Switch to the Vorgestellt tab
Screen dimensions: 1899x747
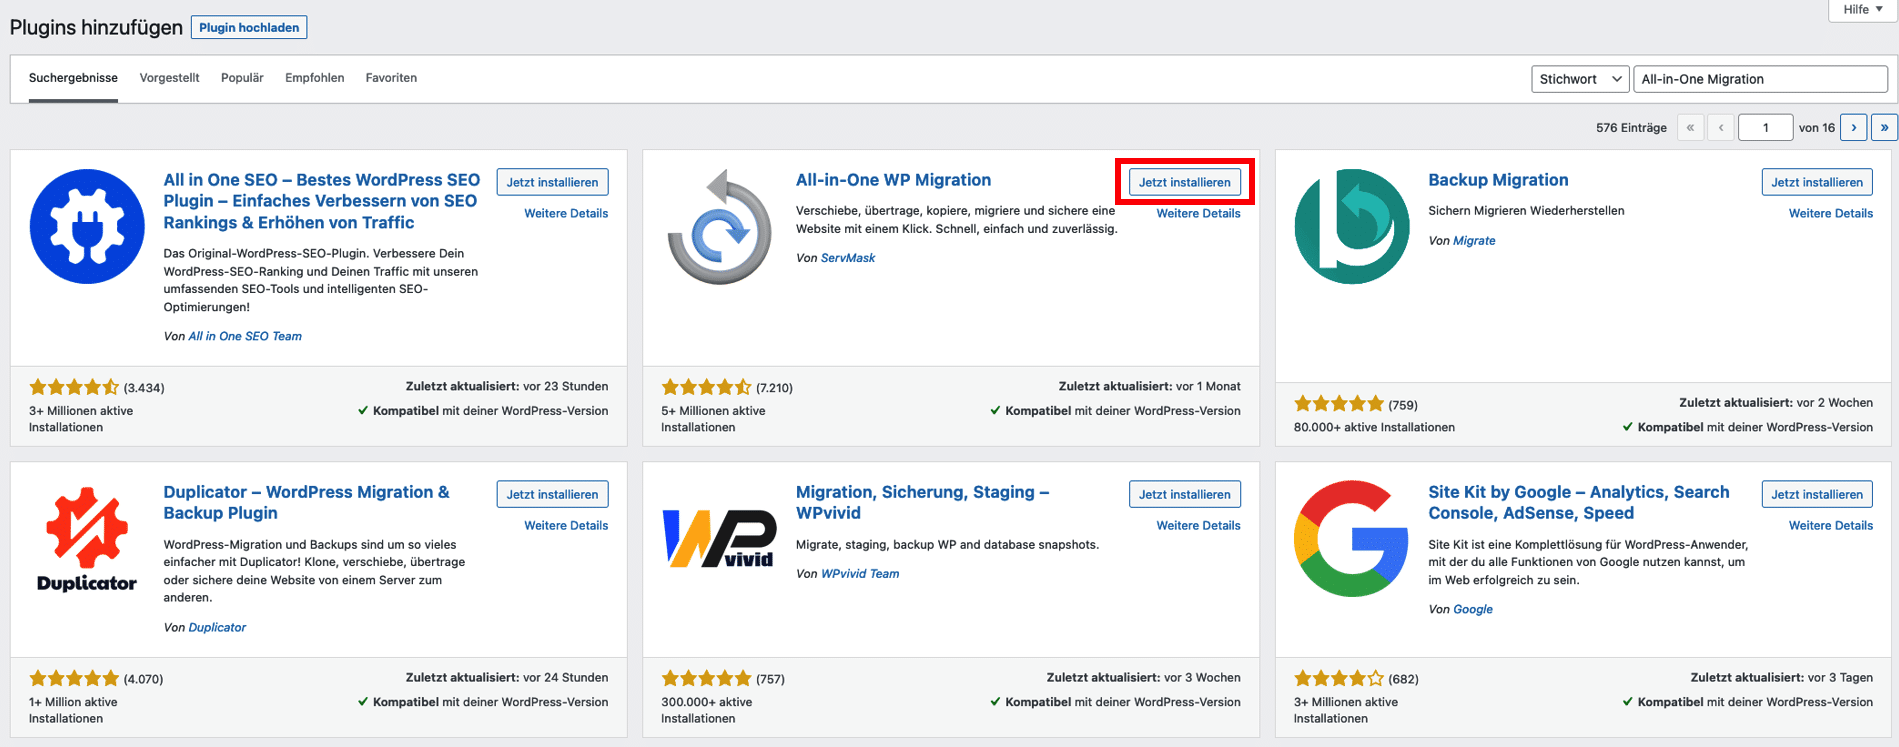169,78
